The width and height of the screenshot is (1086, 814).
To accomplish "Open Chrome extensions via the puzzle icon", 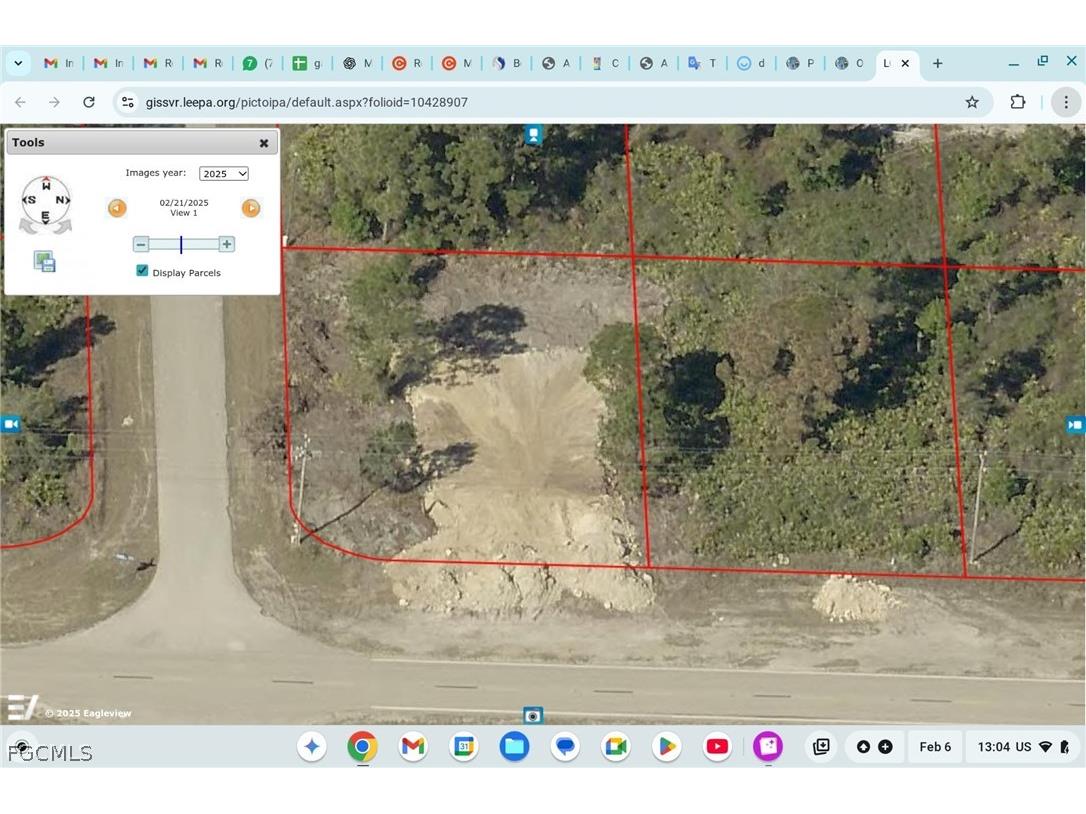I will [x=1018, y=102].
